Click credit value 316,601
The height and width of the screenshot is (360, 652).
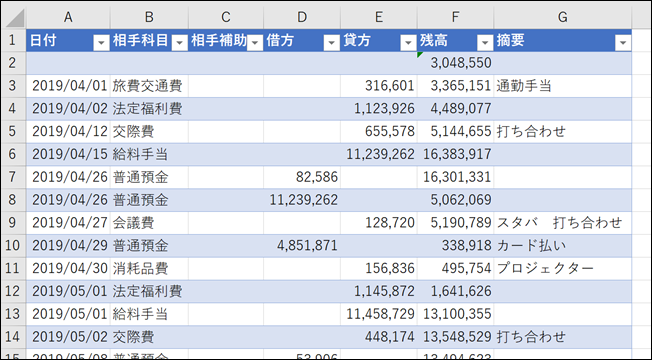point(379,86)
